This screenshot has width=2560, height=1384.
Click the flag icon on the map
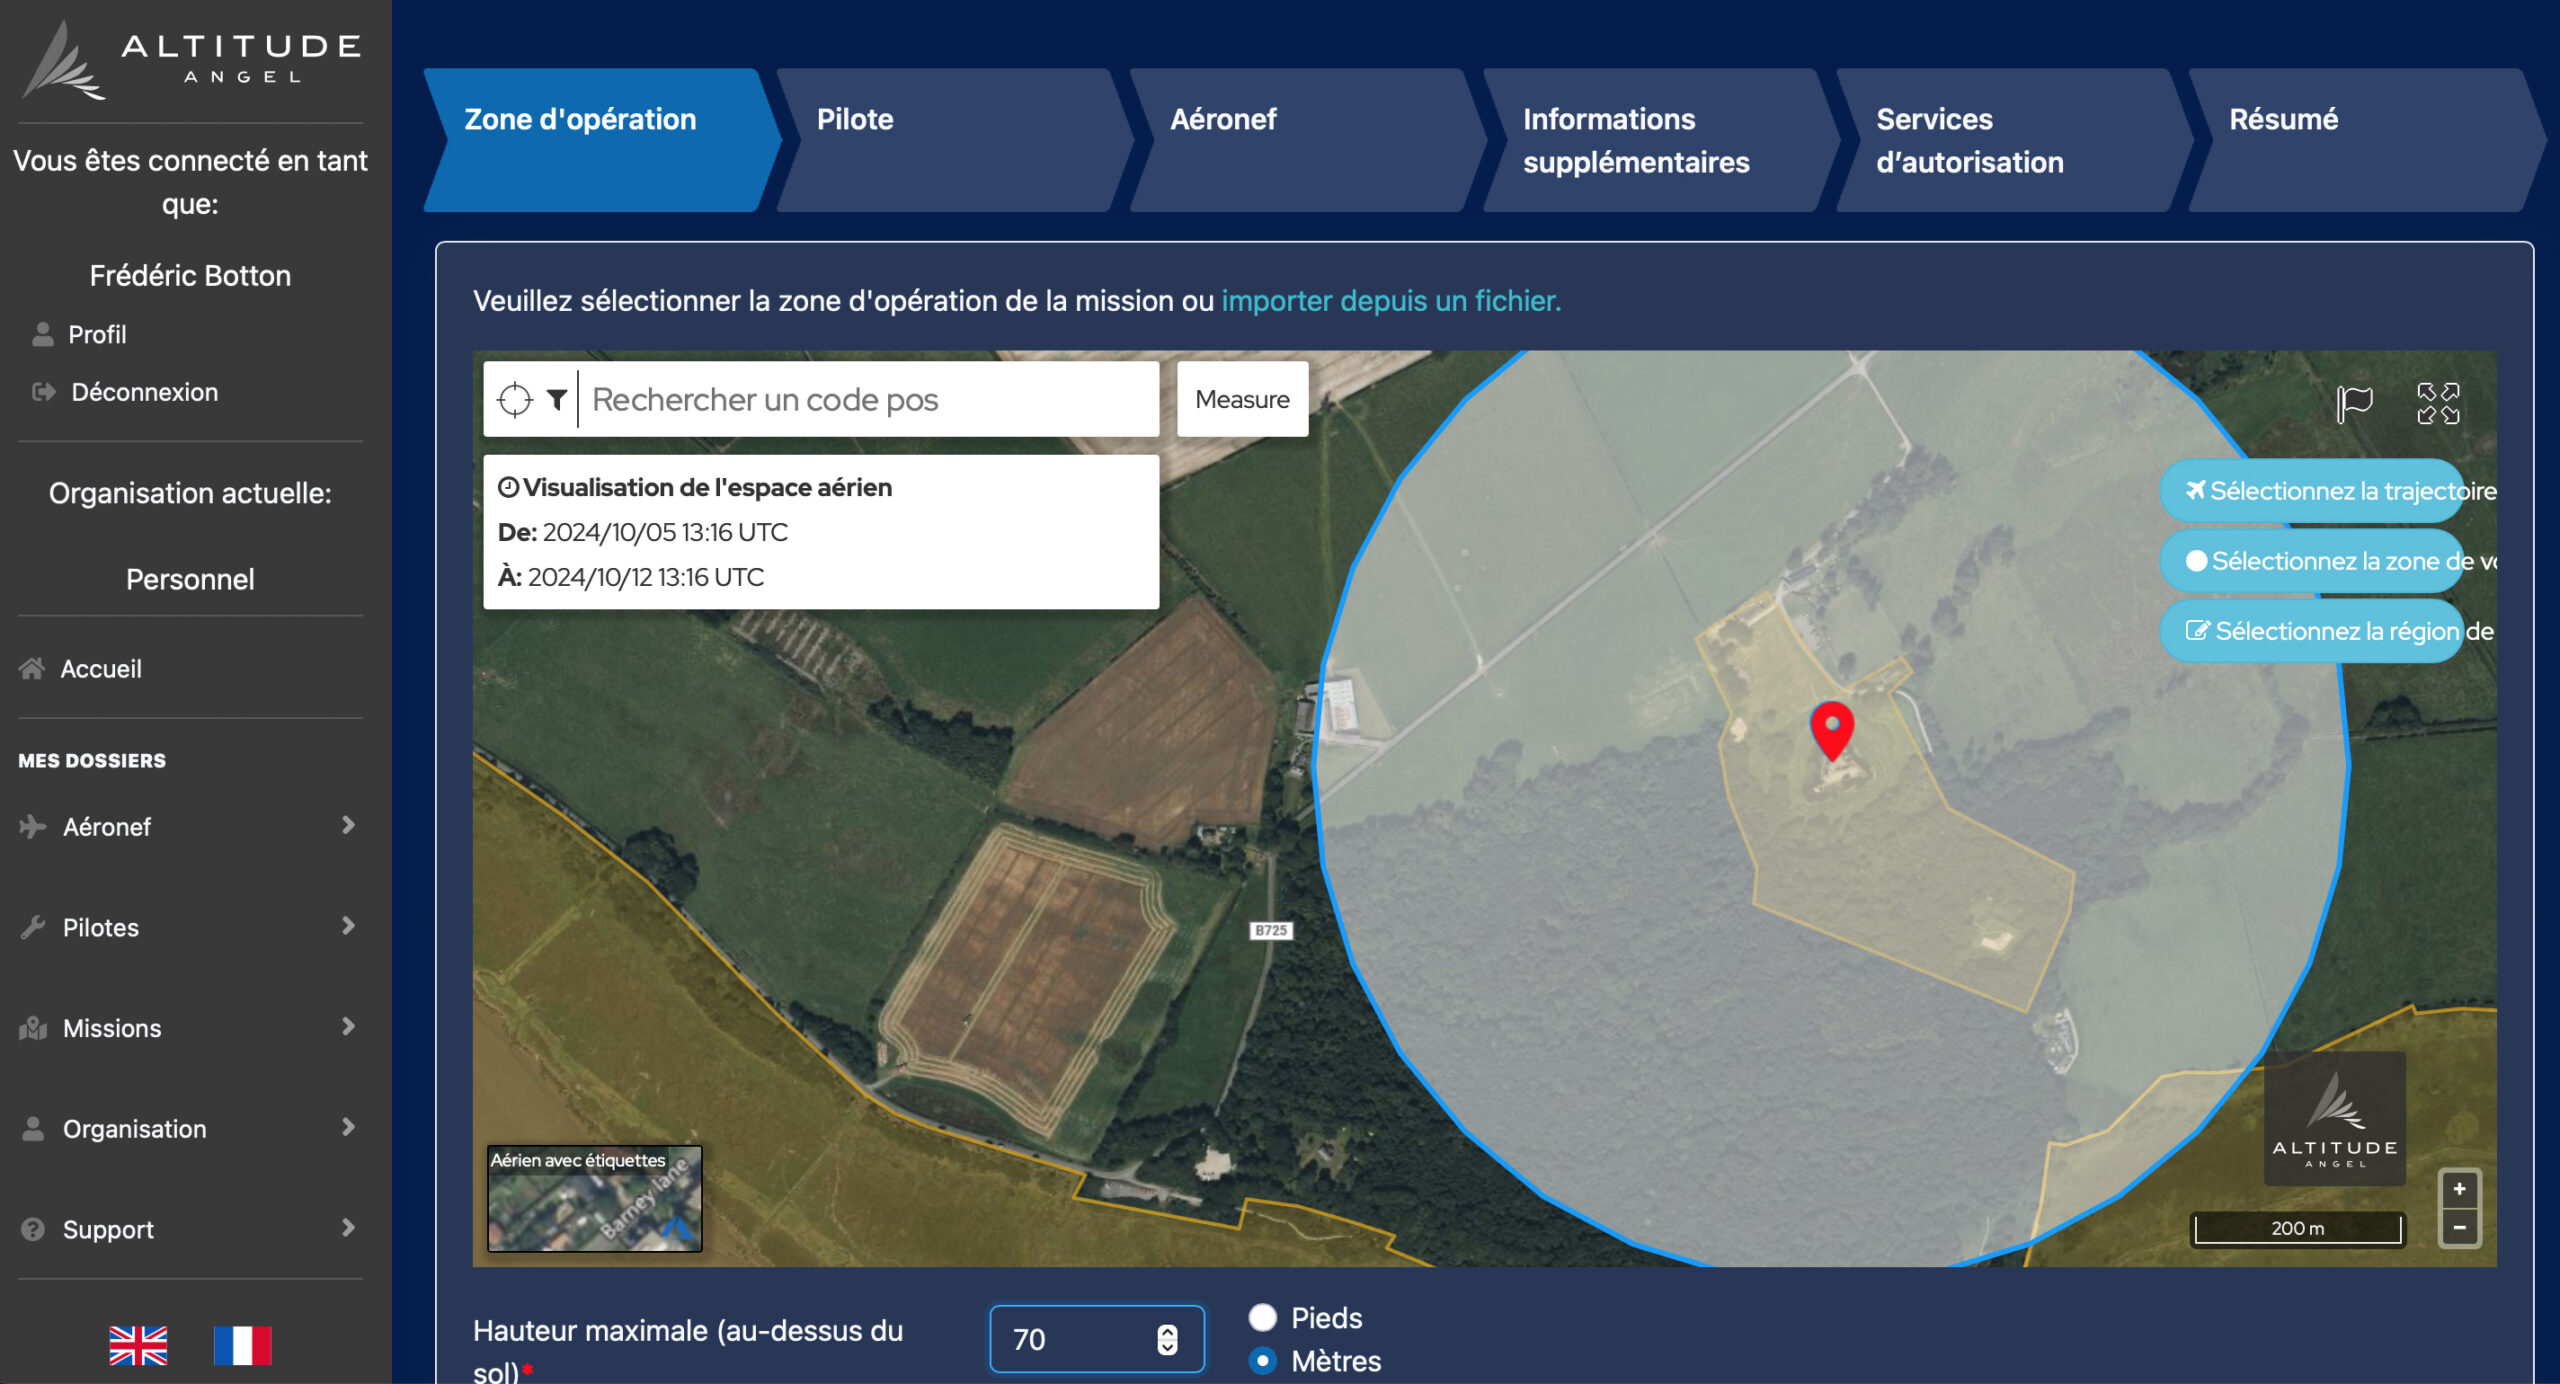2354,404
